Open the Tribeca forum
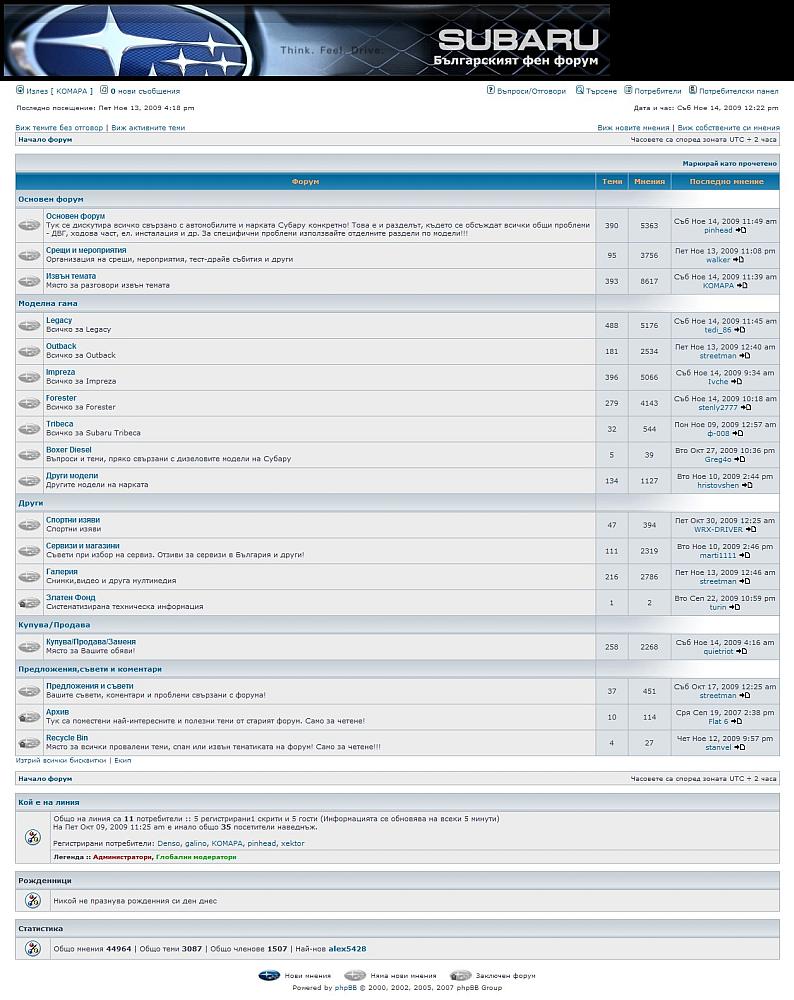This screenshot has width=794, height=1000. coord(59,423)
